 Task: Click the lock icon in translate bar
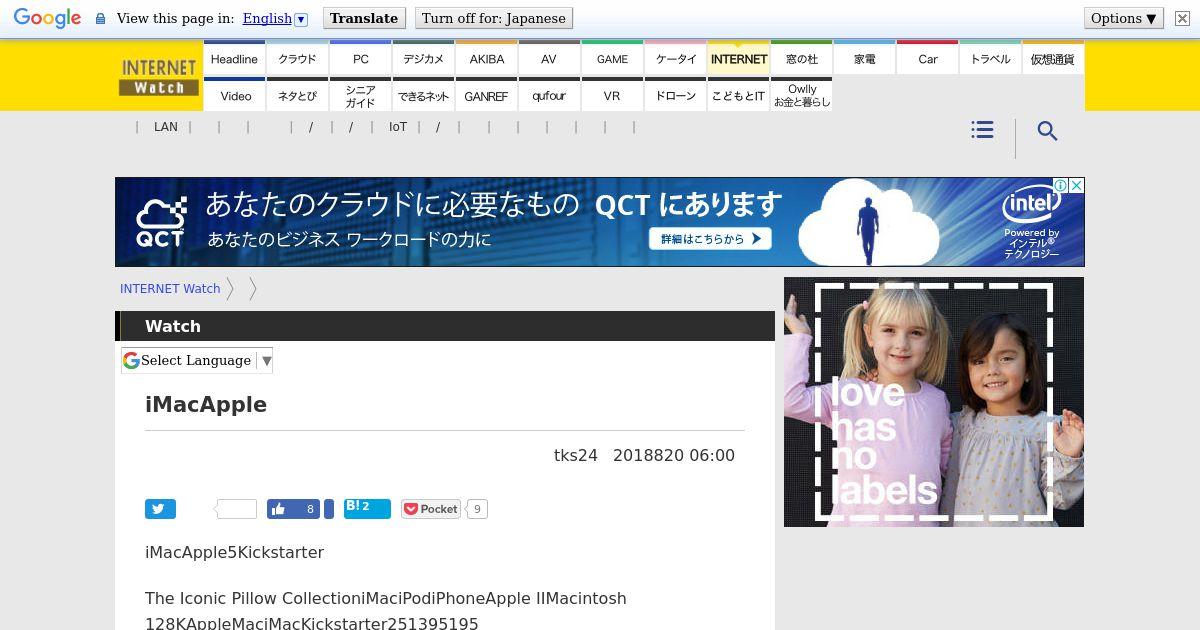(x=100, y=18)
